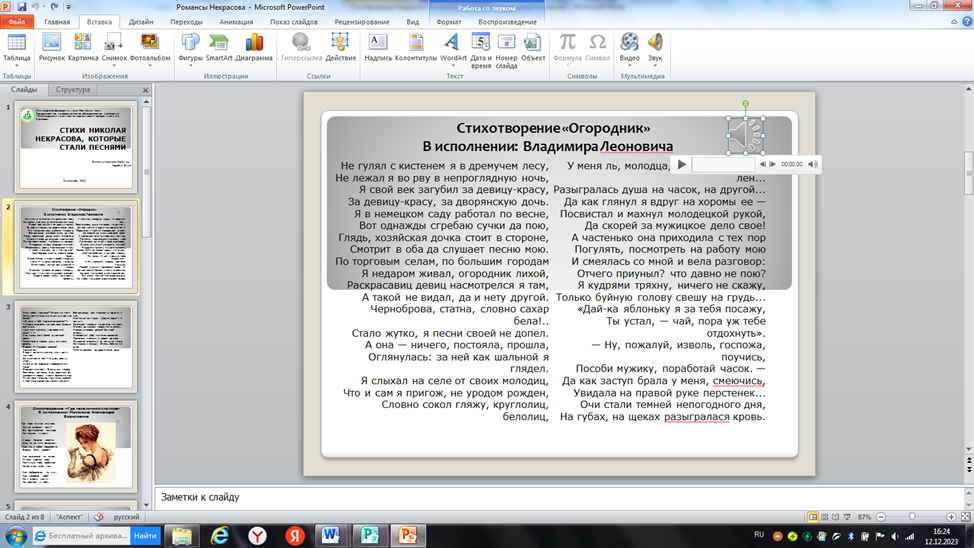Click the Рисунок (Picture) icon
The image size is (974, 548).
click(51, 46)
